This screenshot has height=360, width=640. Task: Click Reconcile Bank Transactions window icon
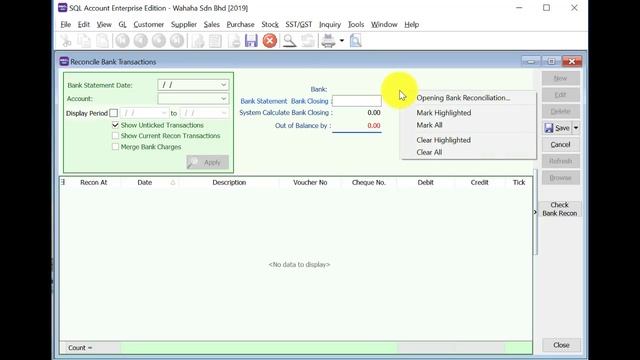point(64,62)
